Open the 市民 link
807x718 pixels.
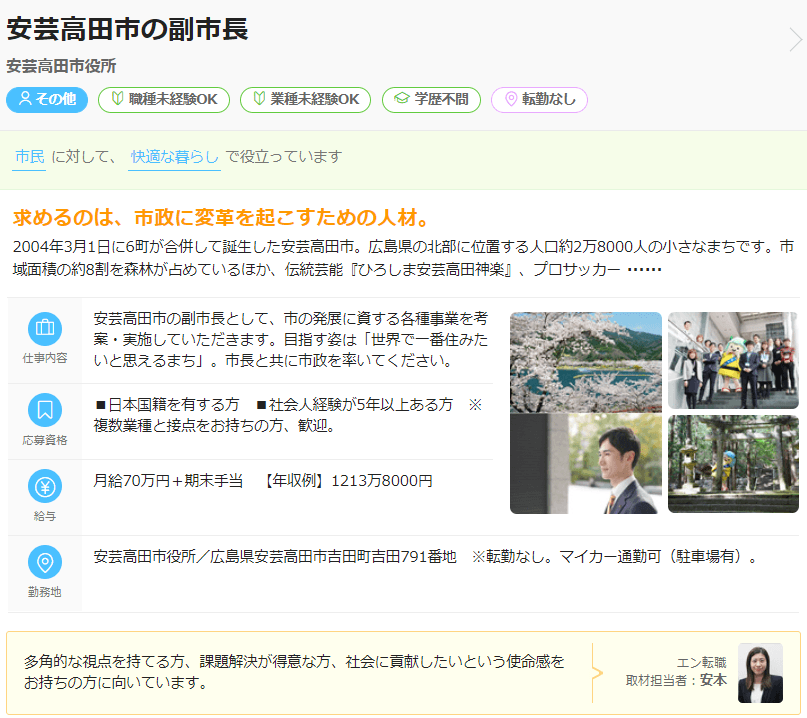(29, 157)
